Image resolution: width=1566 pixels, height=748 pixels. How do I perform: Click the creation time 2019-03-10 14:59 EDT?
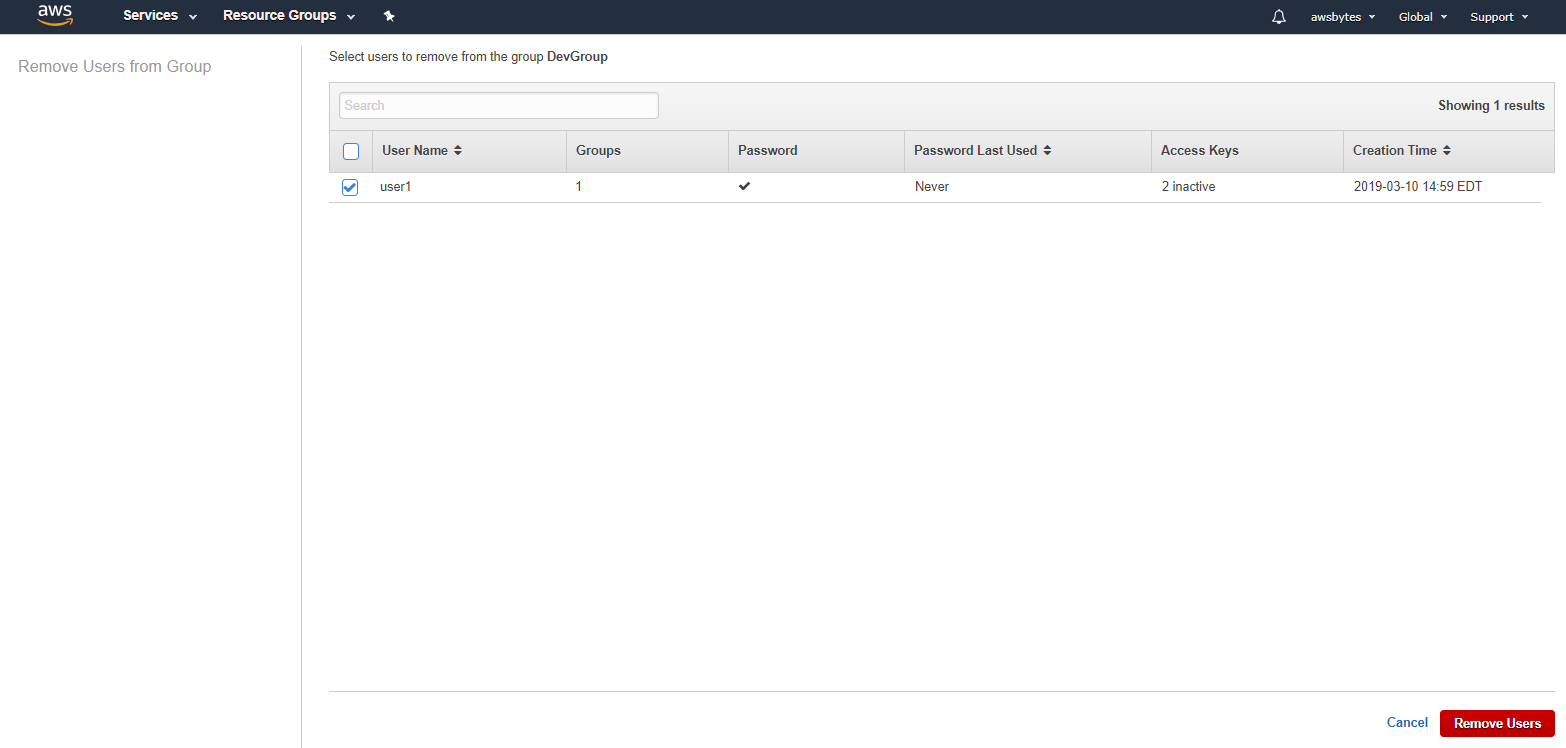coord(1418,187)
